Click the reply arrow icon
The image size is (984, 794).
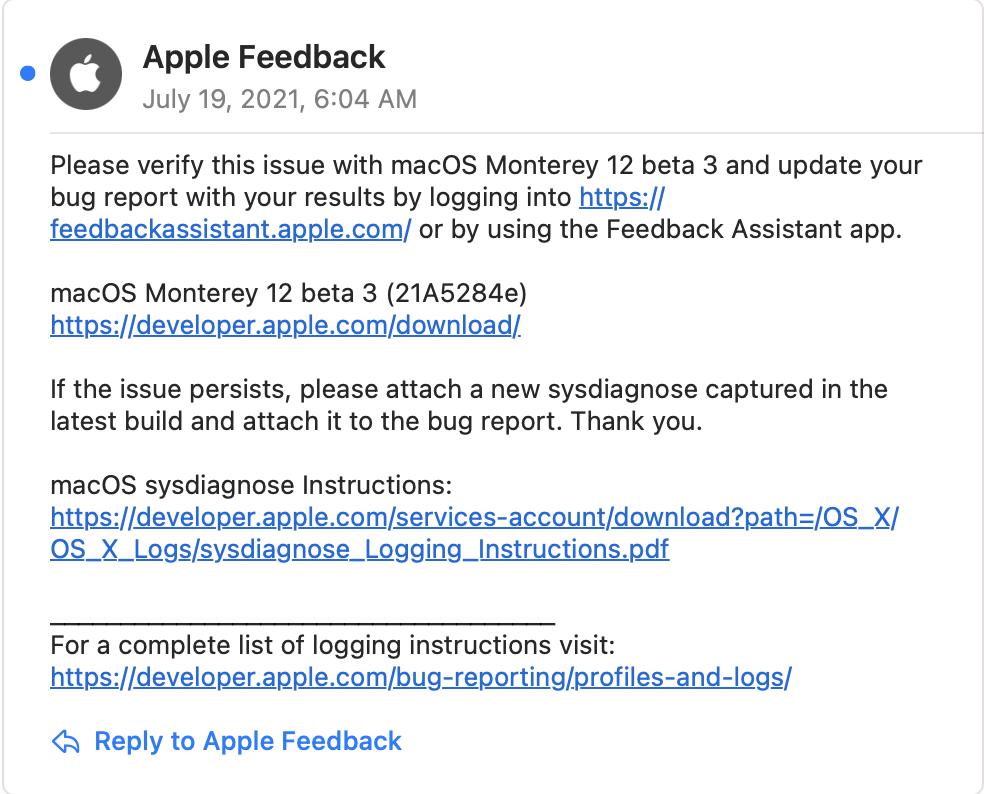click(x=65, y=741)
